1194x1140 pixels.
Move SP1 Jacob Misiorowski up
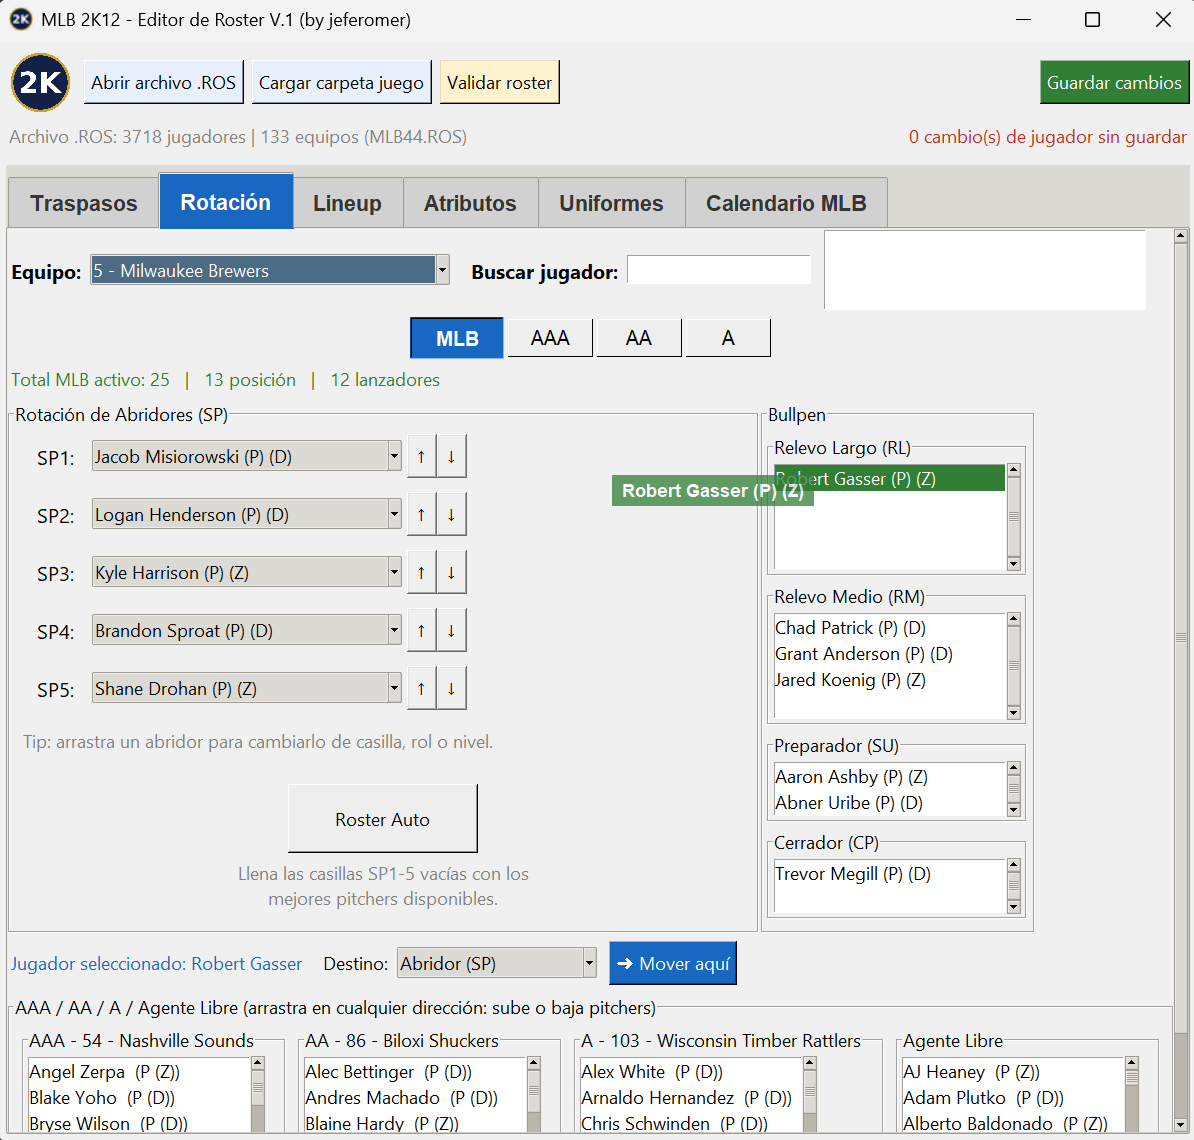(x=421, y=456)
